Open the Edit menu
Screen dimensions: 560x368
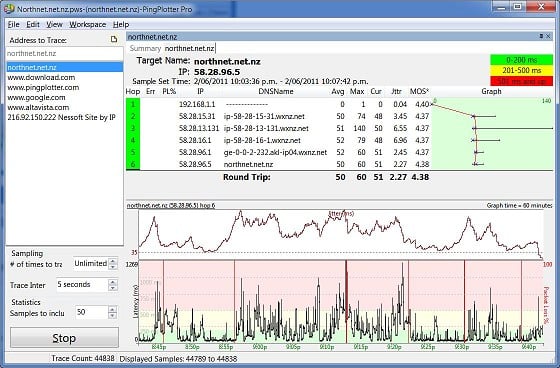[32, 25]
